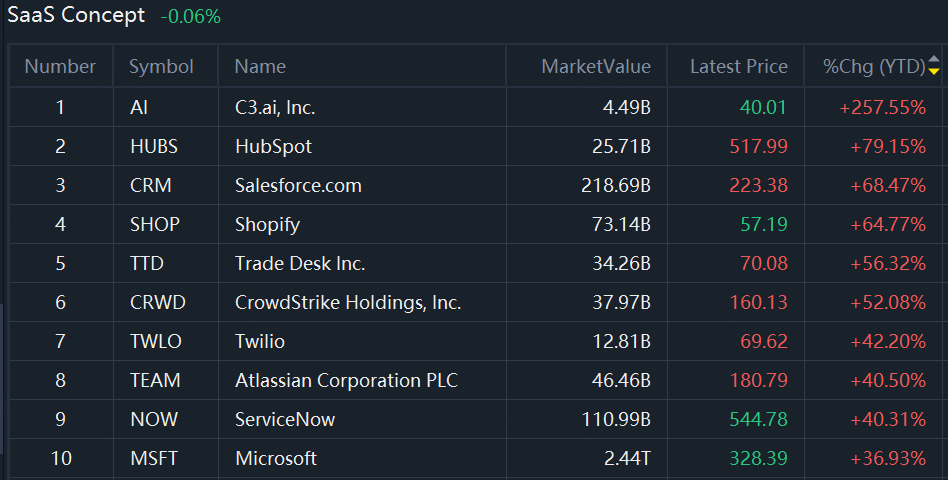Screen dimensions: 948x480
Task: Select the SHOP ticker symbol
Action: tap(155, 224)
